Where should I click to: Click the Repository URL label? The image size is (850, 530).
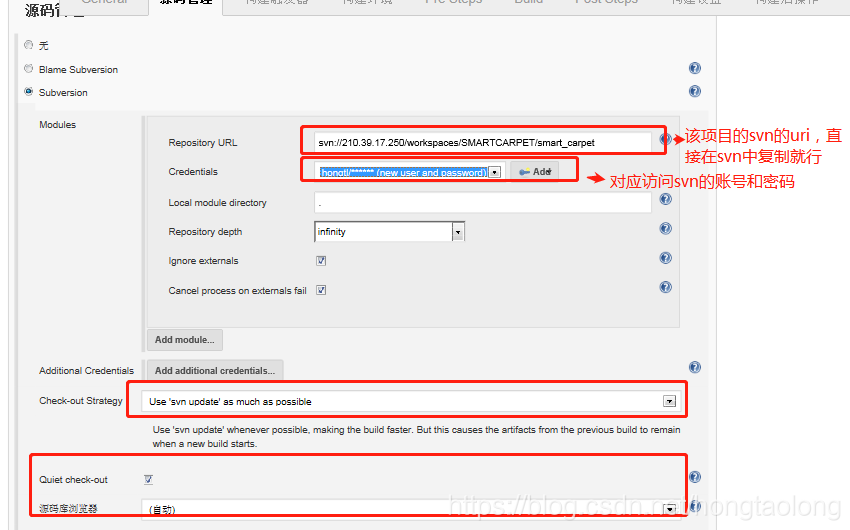(203, 143)
